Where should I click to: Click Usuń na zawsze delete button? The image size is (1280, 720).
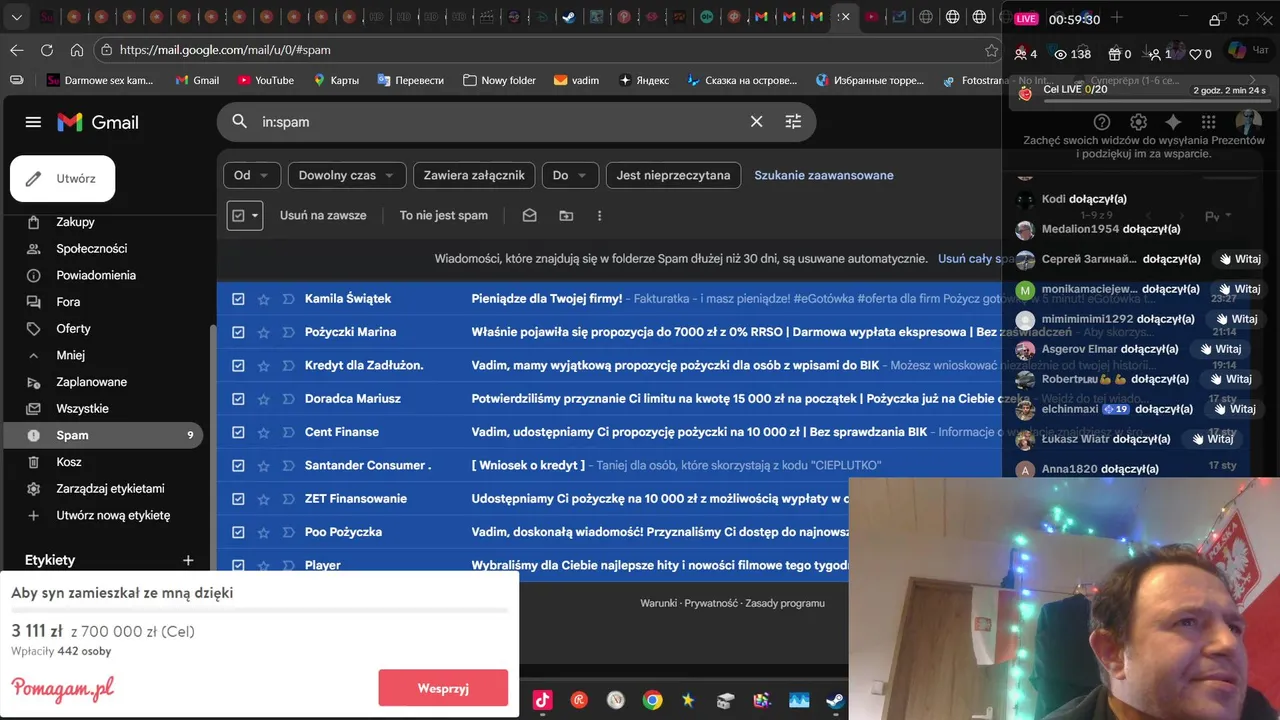[x=323, y=215]
